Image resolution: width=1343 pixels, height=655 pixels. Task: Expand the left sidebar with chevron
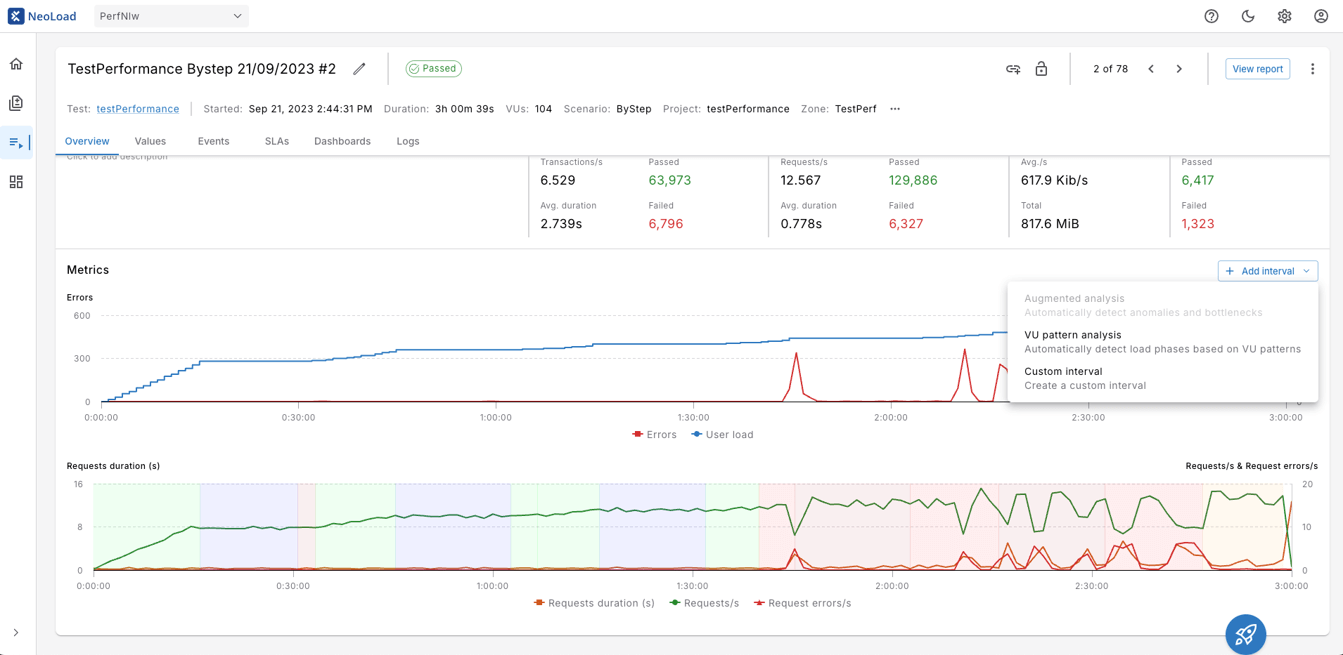16,632
